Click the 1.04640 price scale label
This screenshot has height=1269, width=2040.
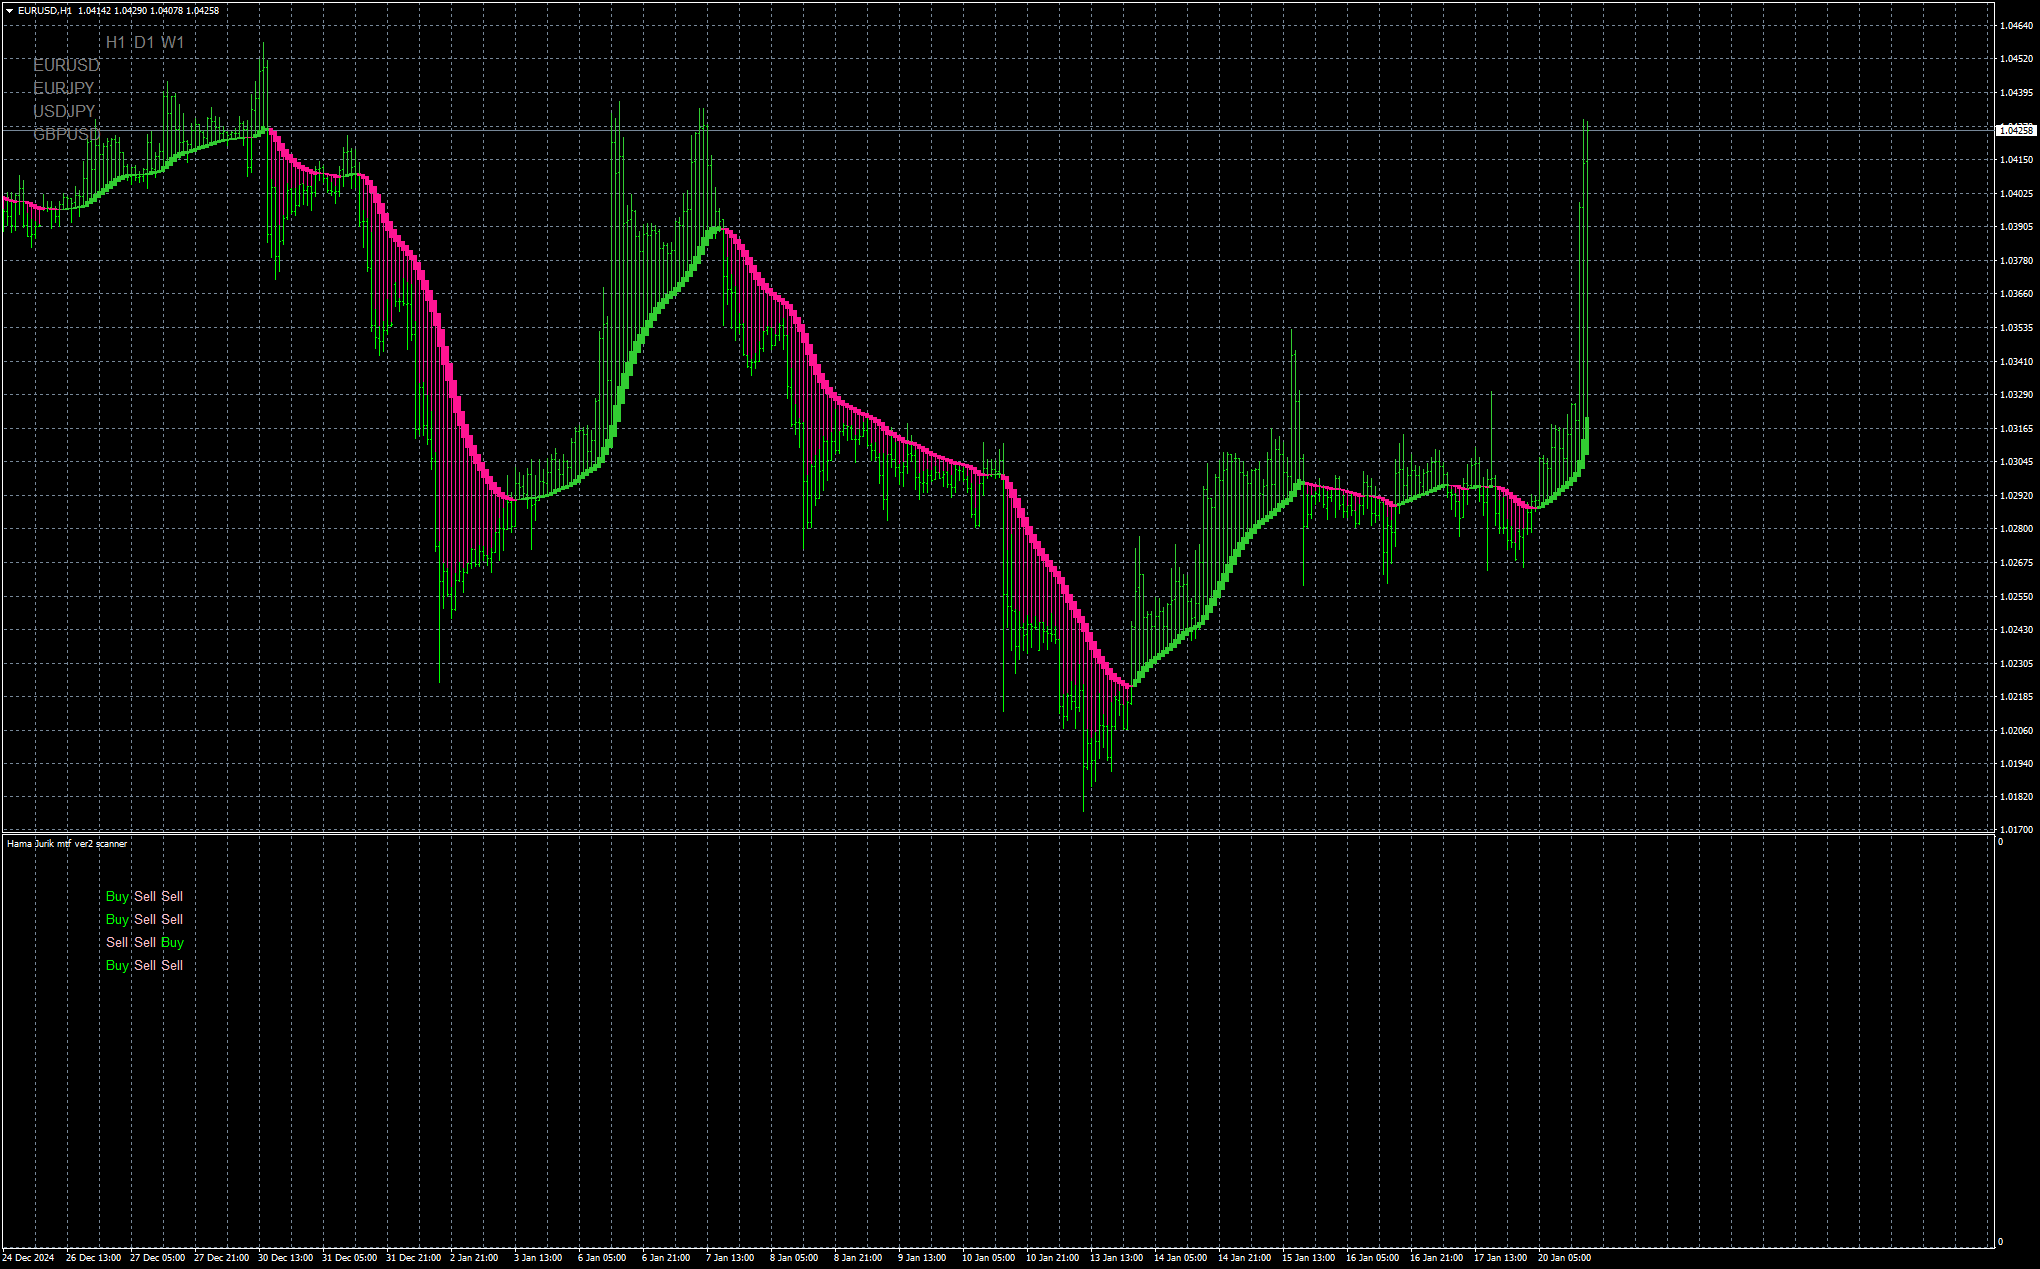tap(2016, 26)
